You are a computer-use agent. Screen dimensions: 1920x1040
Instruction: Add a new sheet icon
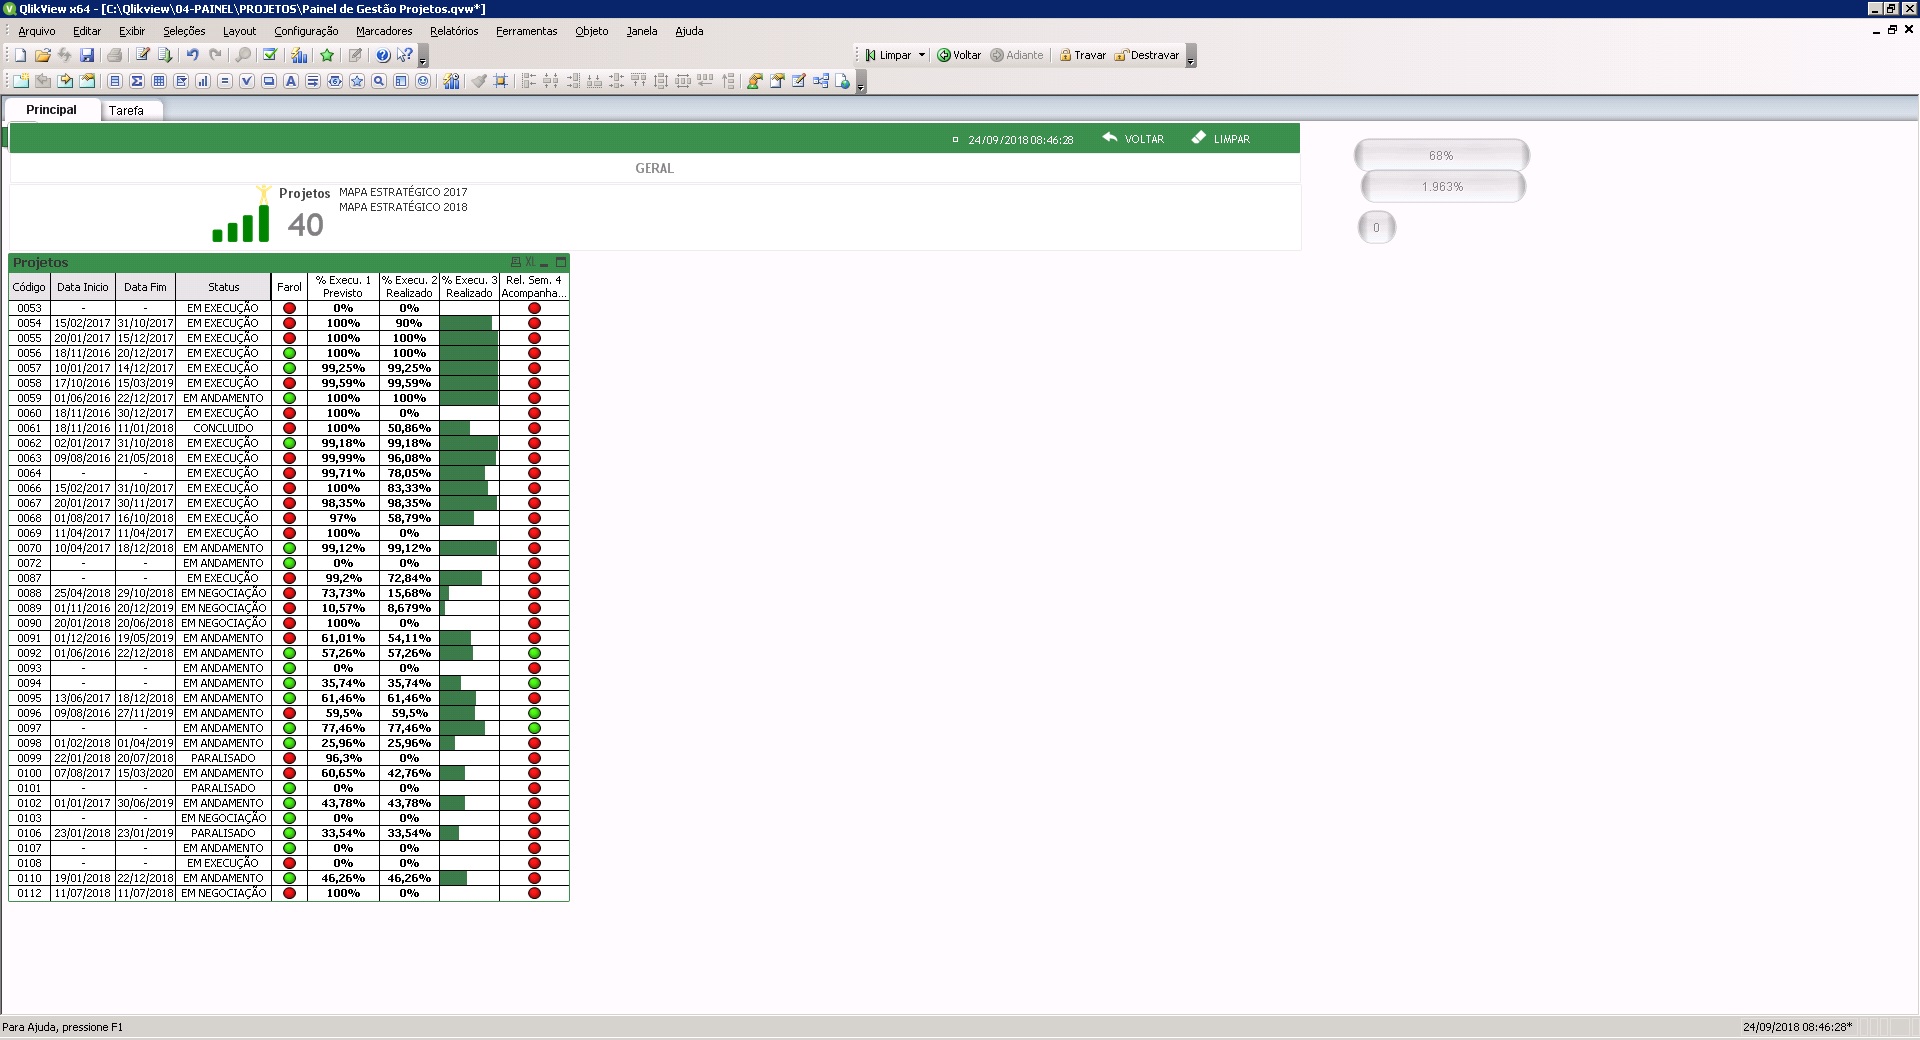[20, 81]
